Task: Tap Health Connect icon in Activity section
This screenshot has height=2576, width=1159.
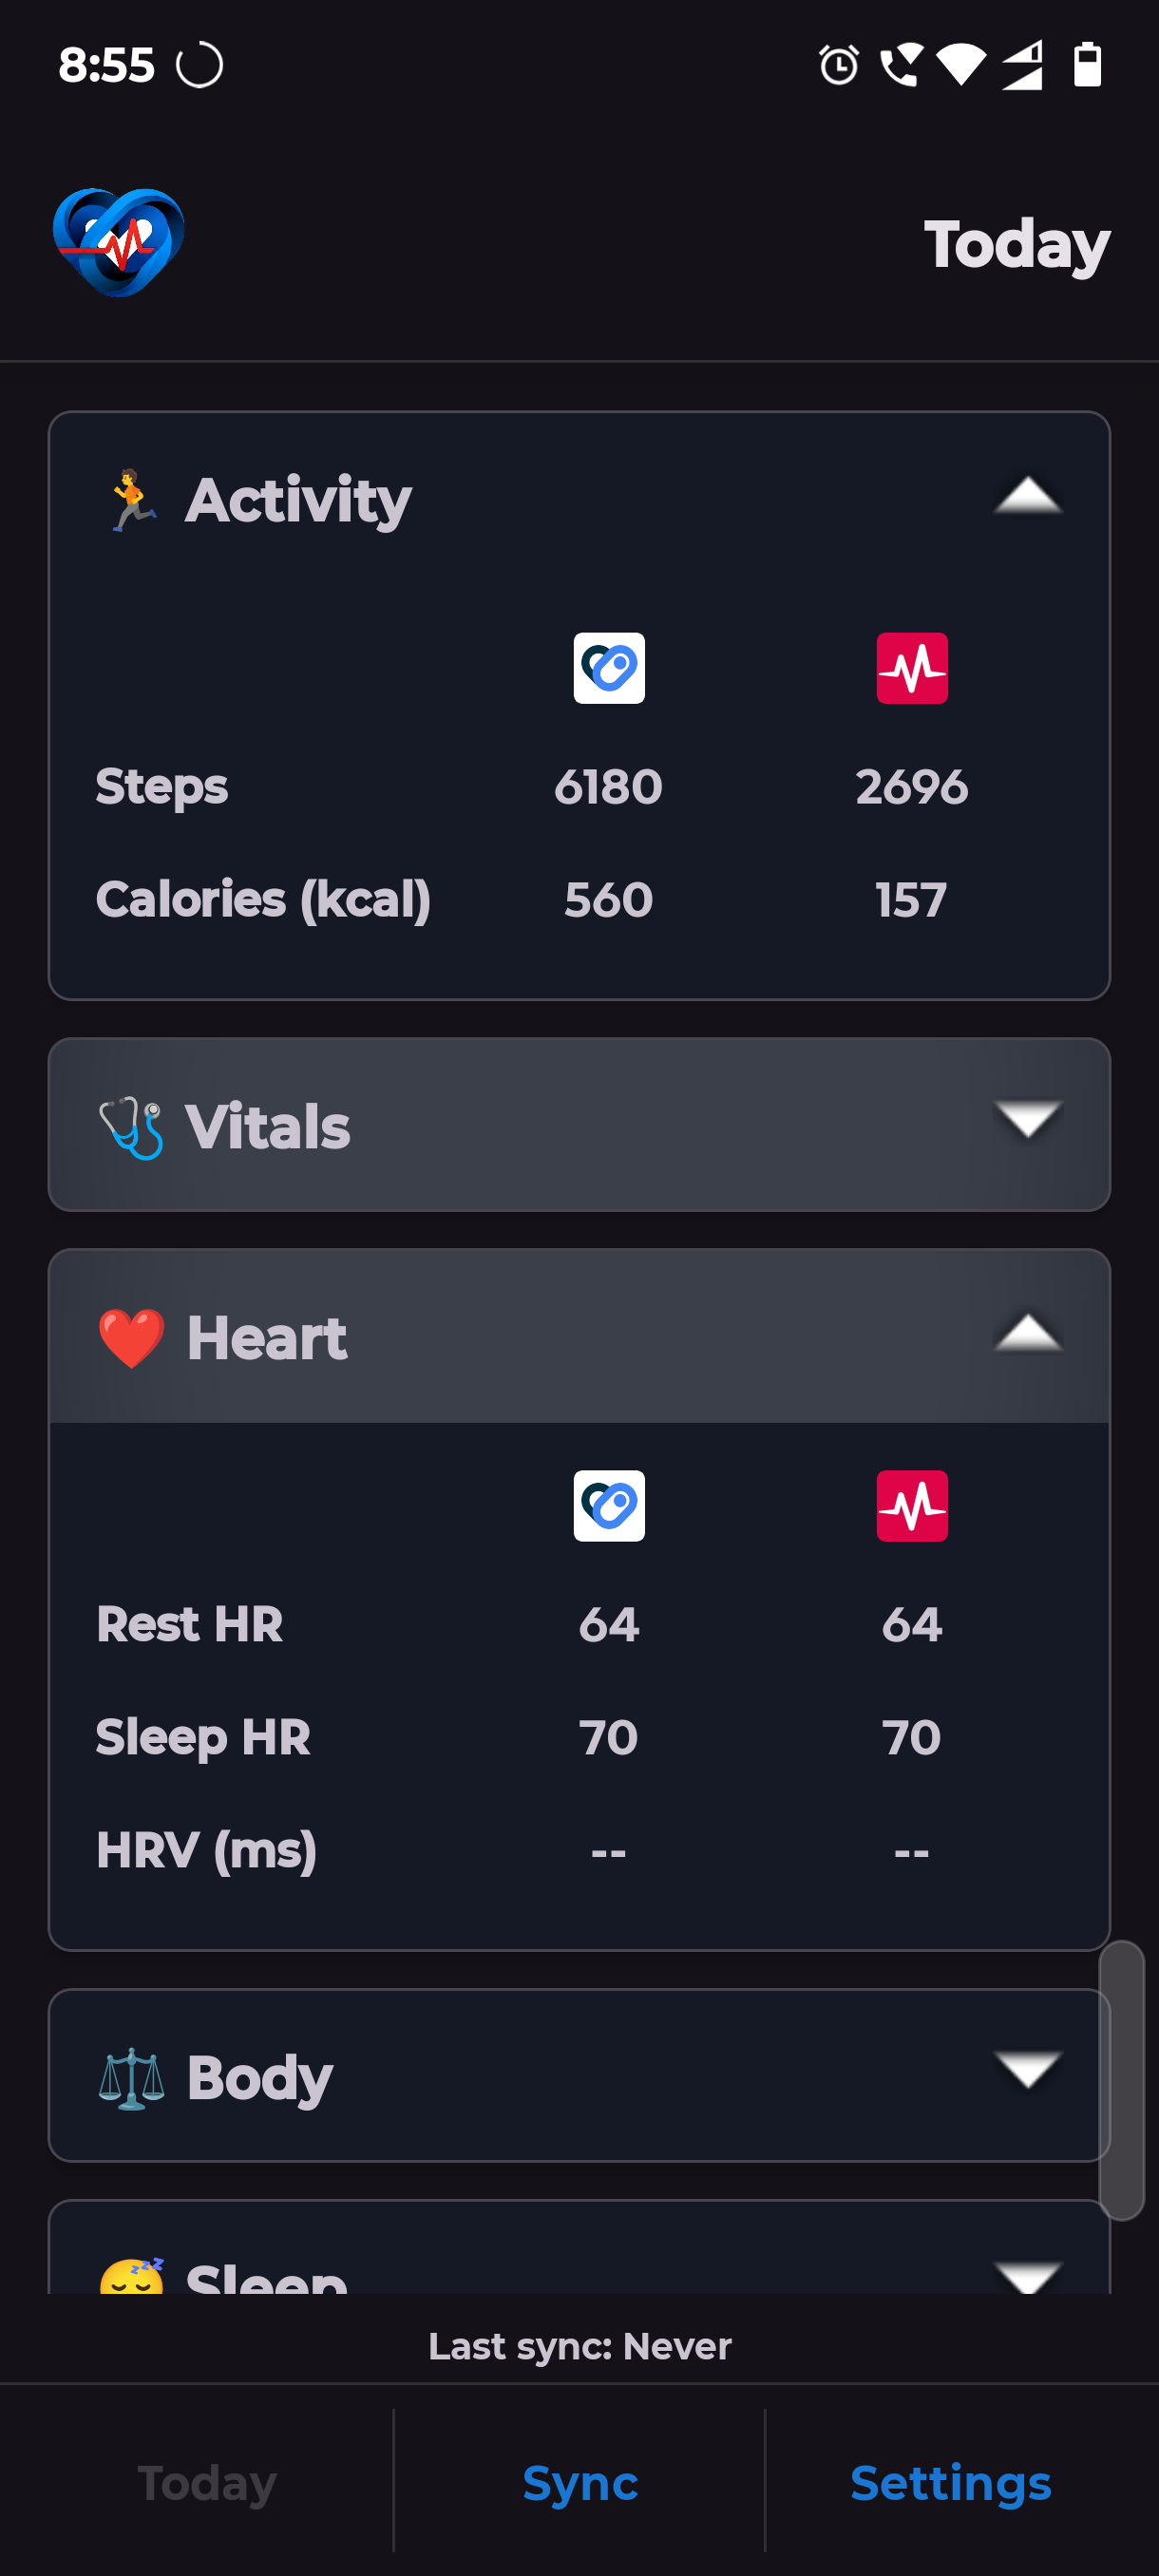Action: click(608, 668)
